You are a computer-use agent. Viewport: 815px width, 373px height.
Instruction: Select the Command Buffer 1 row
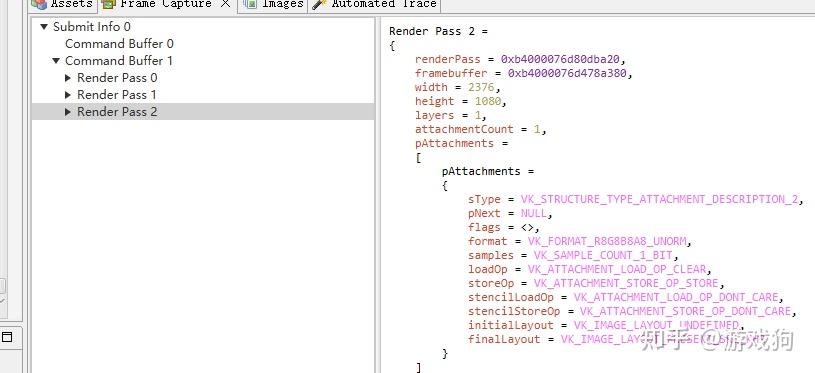coord(203,61)
